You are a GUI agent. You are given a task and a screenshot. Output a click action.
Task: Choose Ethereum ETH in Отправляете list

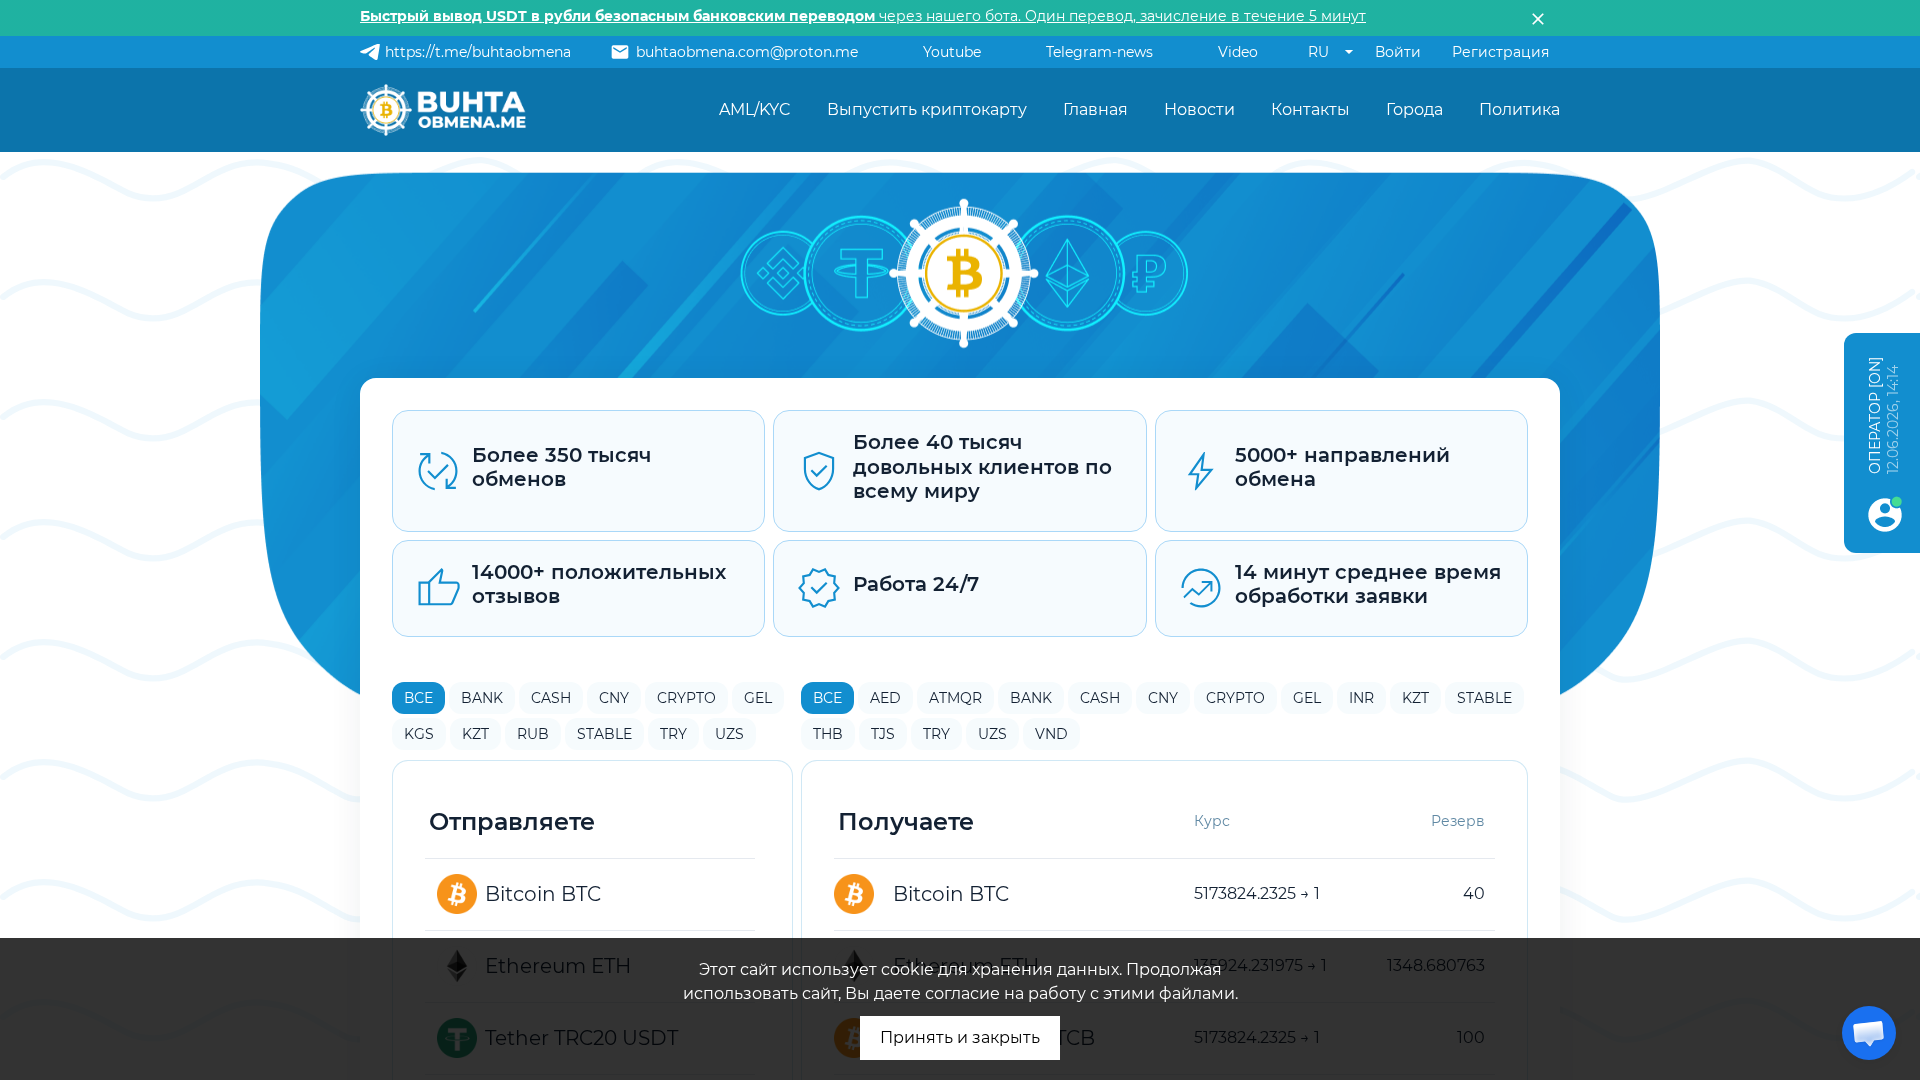(590, 966)
